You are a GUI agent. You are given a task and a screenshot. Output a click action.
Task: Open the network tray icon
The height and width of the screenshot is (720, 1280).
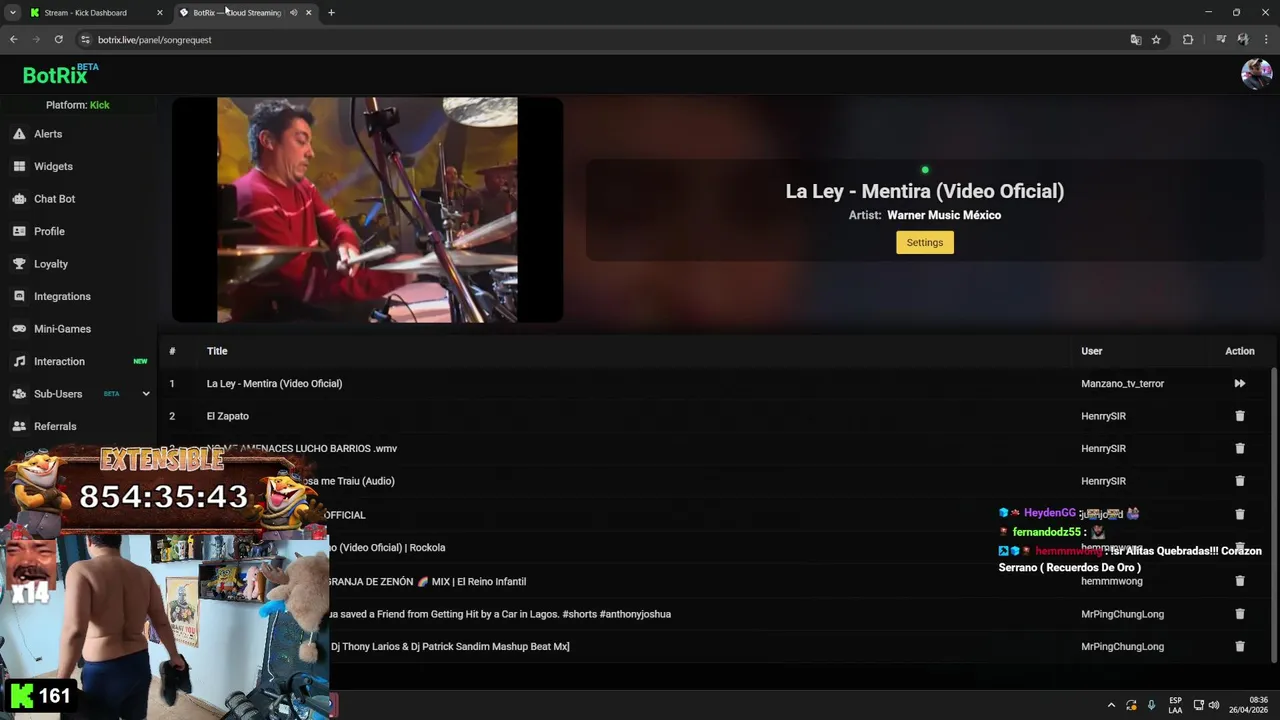1199,705
